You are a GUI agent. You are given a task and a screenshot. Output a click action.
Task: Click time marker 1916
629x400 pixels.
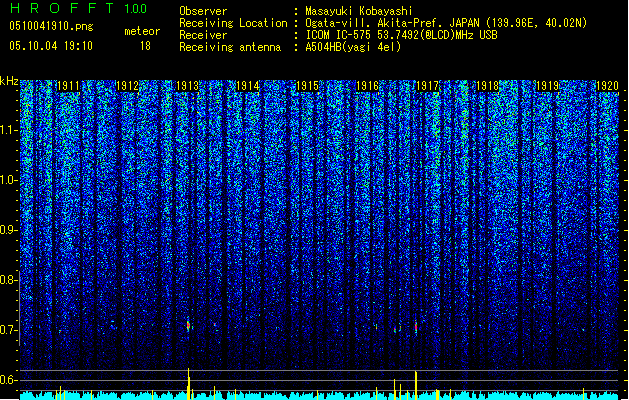pos(367,86)
